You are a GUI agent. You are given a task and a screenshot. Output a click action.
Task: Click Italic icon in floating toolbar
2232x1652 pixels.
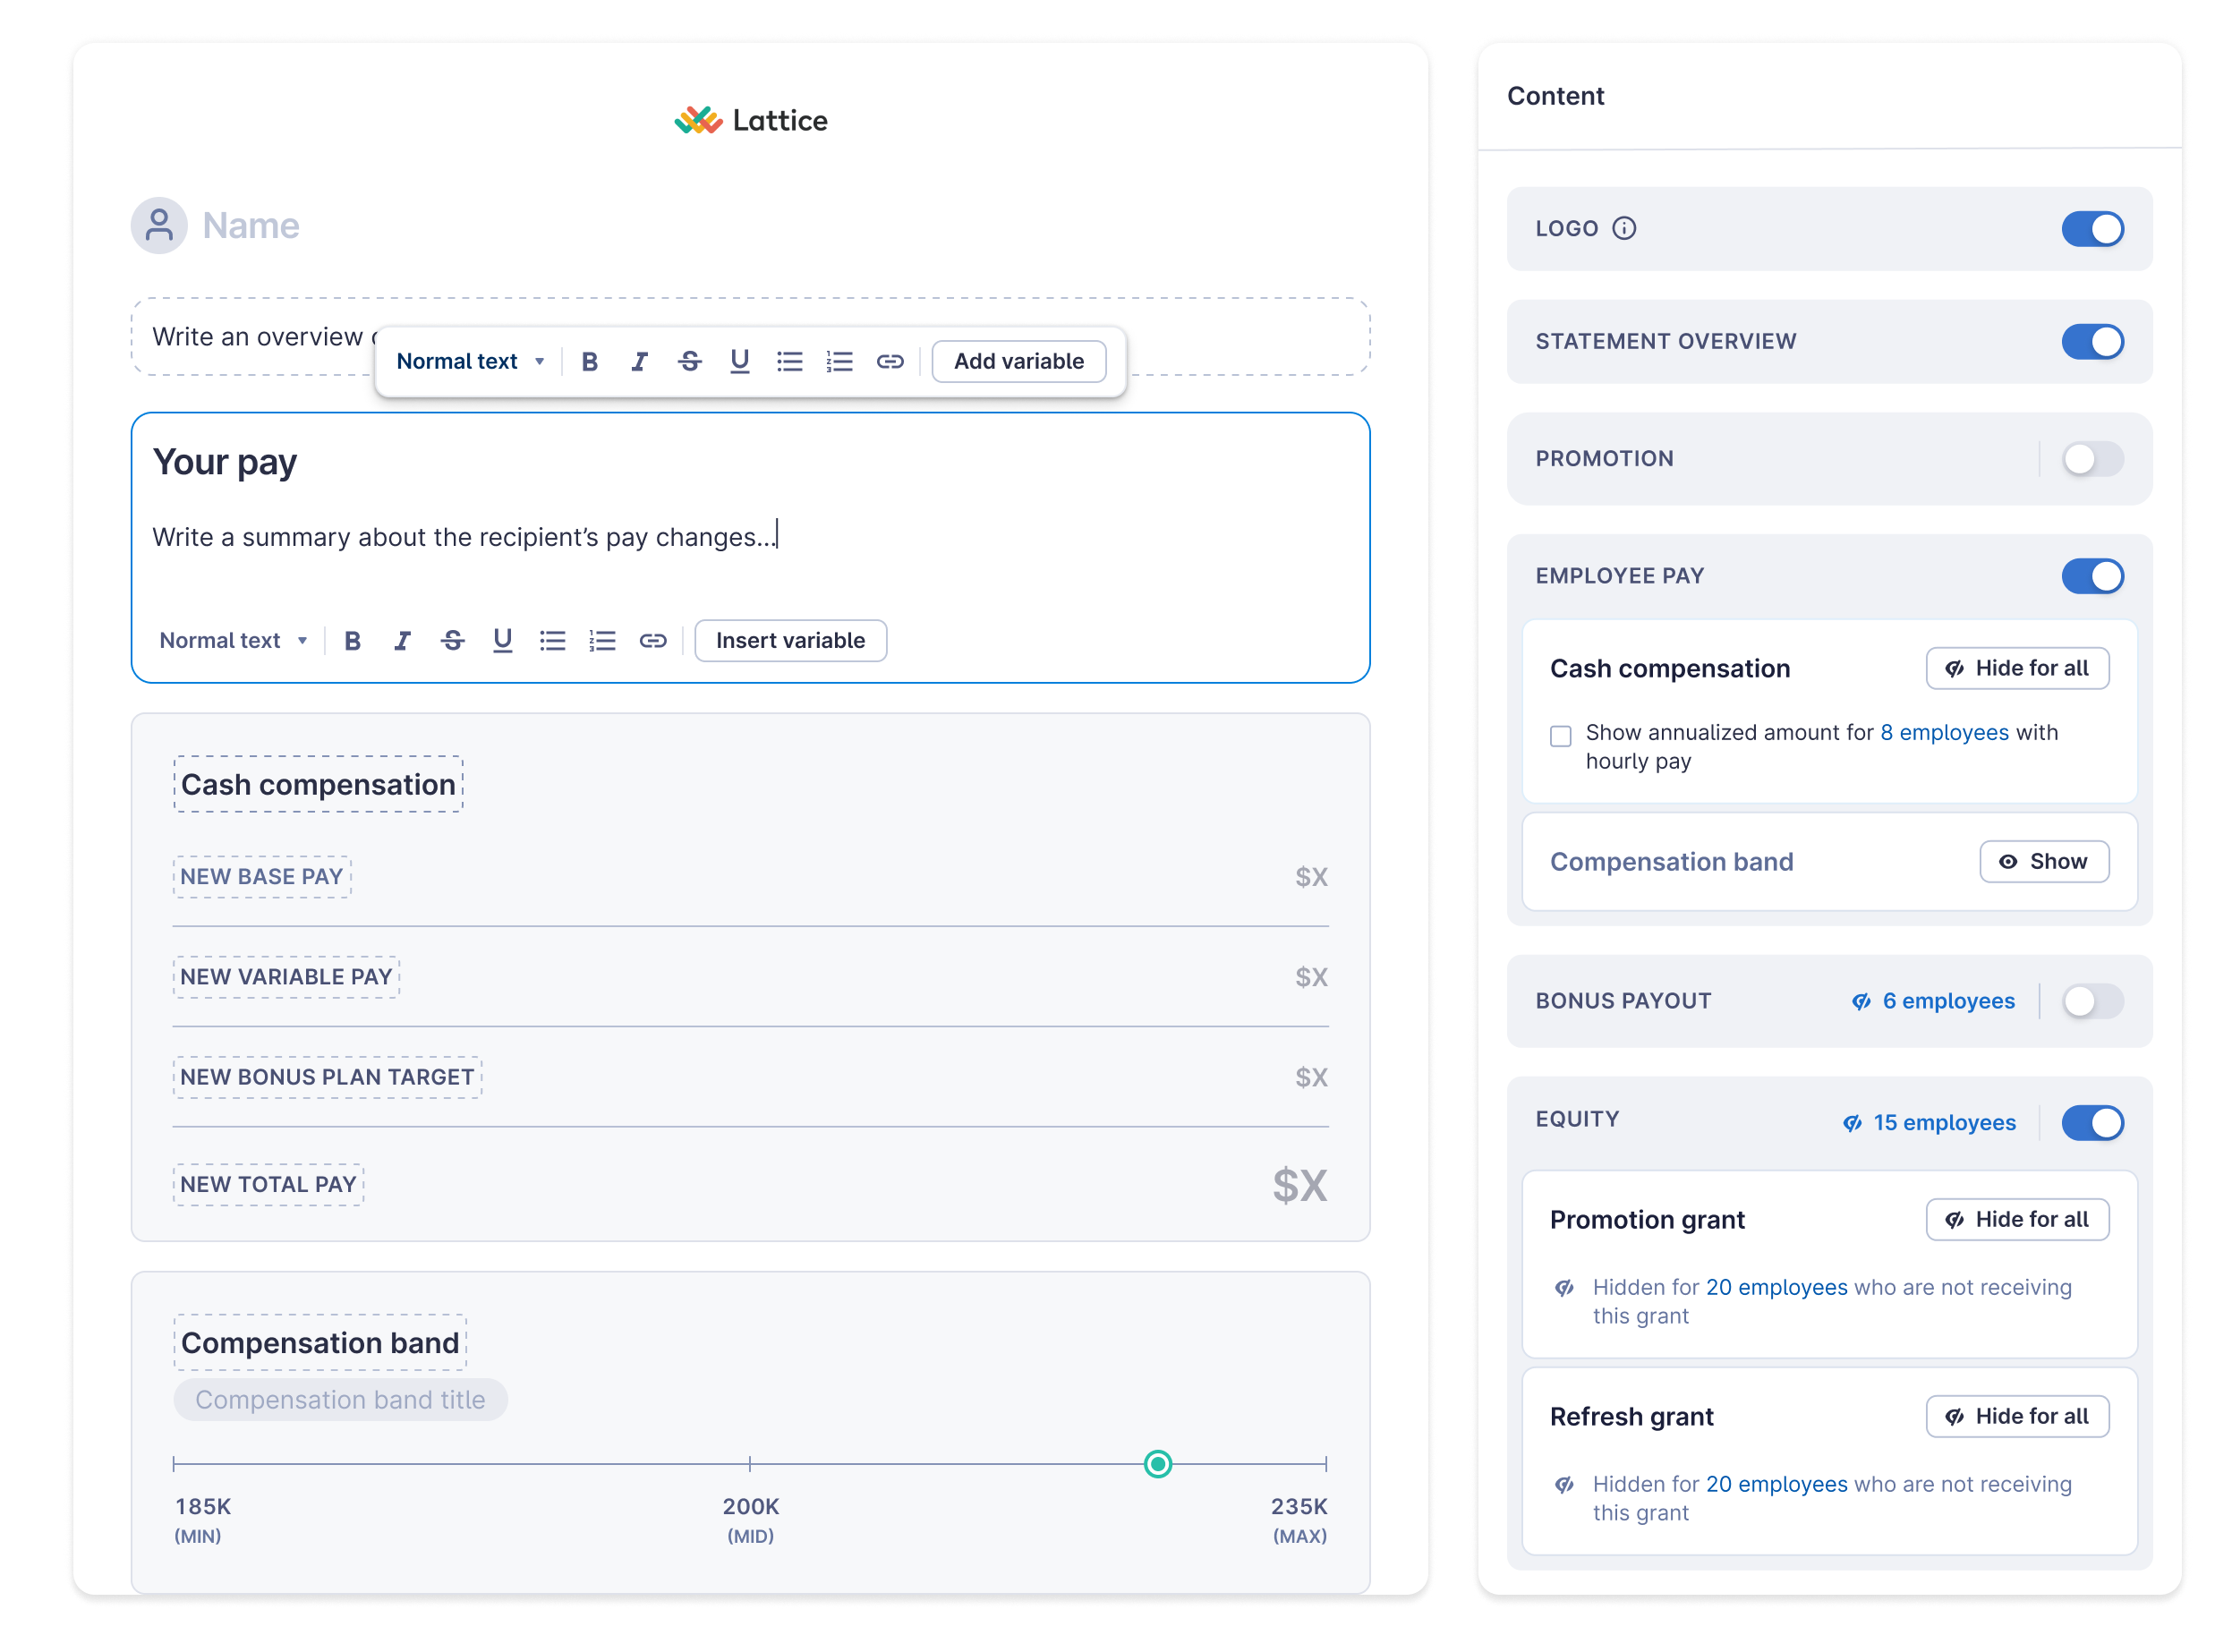pos(640,362)
